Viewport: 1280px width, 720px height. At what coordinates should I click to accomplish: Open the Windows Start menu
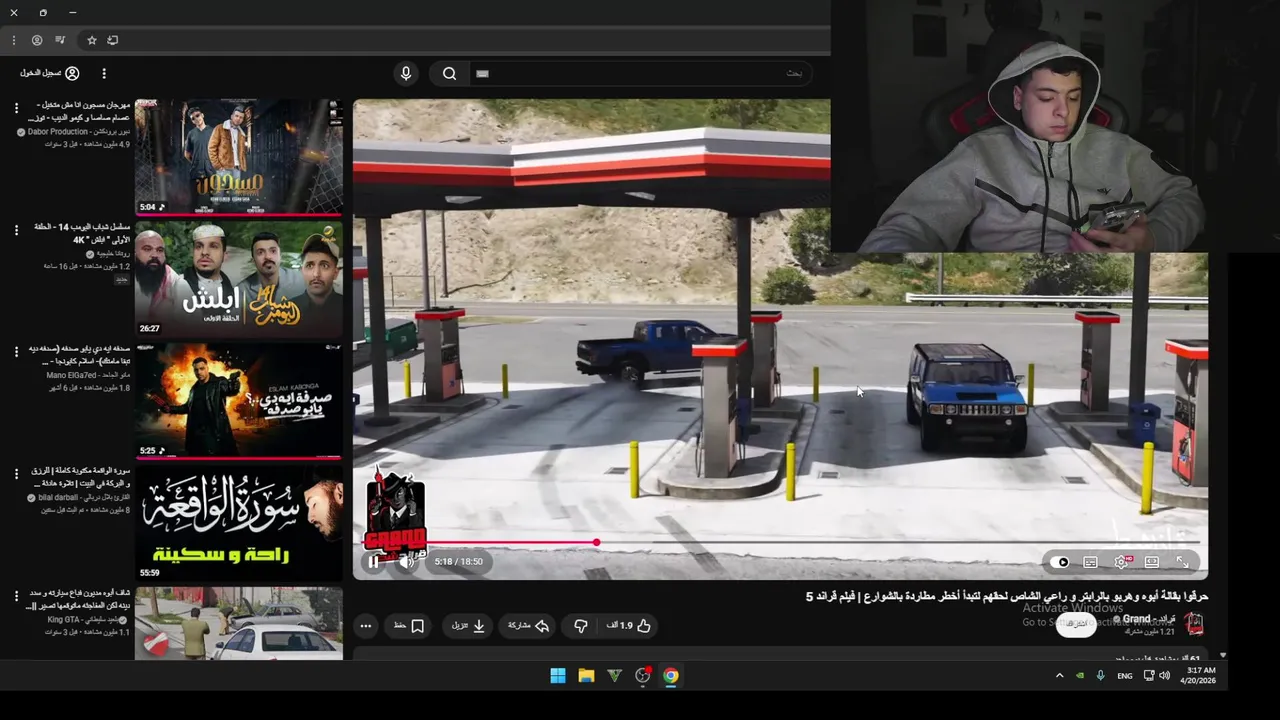pos(558,676)
